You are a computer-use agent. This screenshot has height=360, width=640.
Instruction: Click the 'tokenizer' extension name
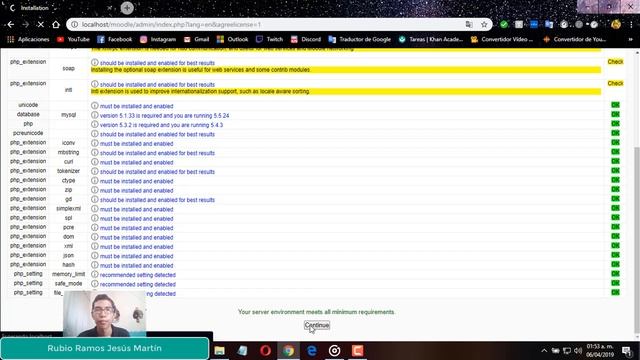[x=69, y=171]
